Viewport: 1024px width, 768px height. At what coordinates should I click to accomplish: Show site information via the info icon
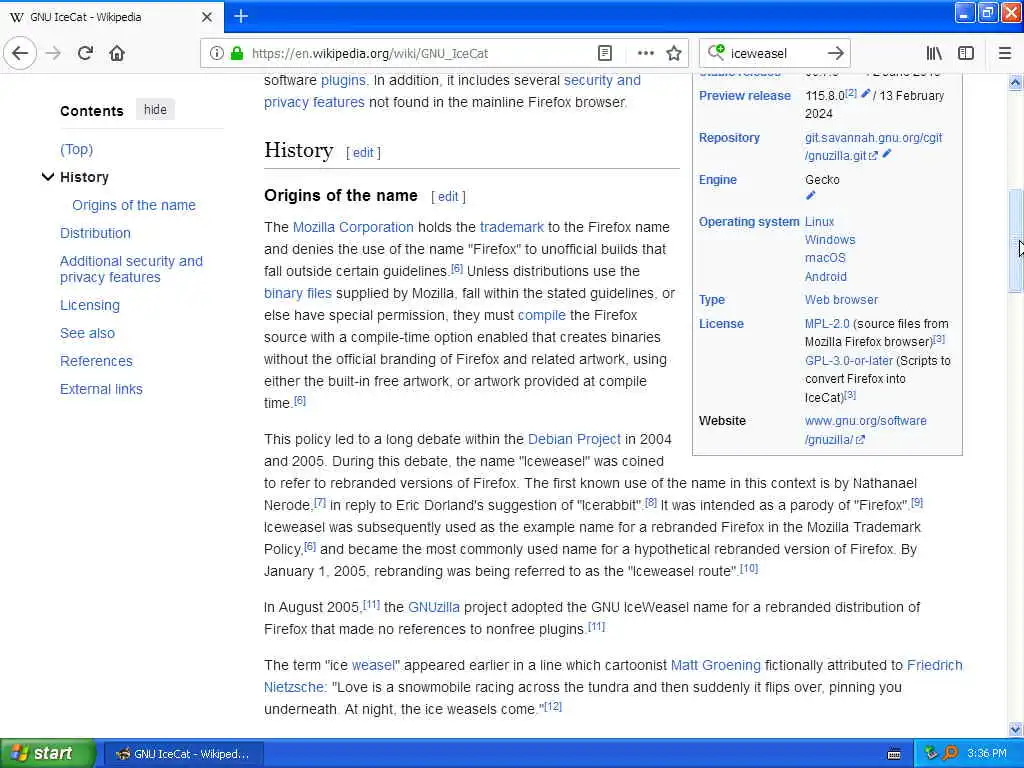tap(216, 53)
